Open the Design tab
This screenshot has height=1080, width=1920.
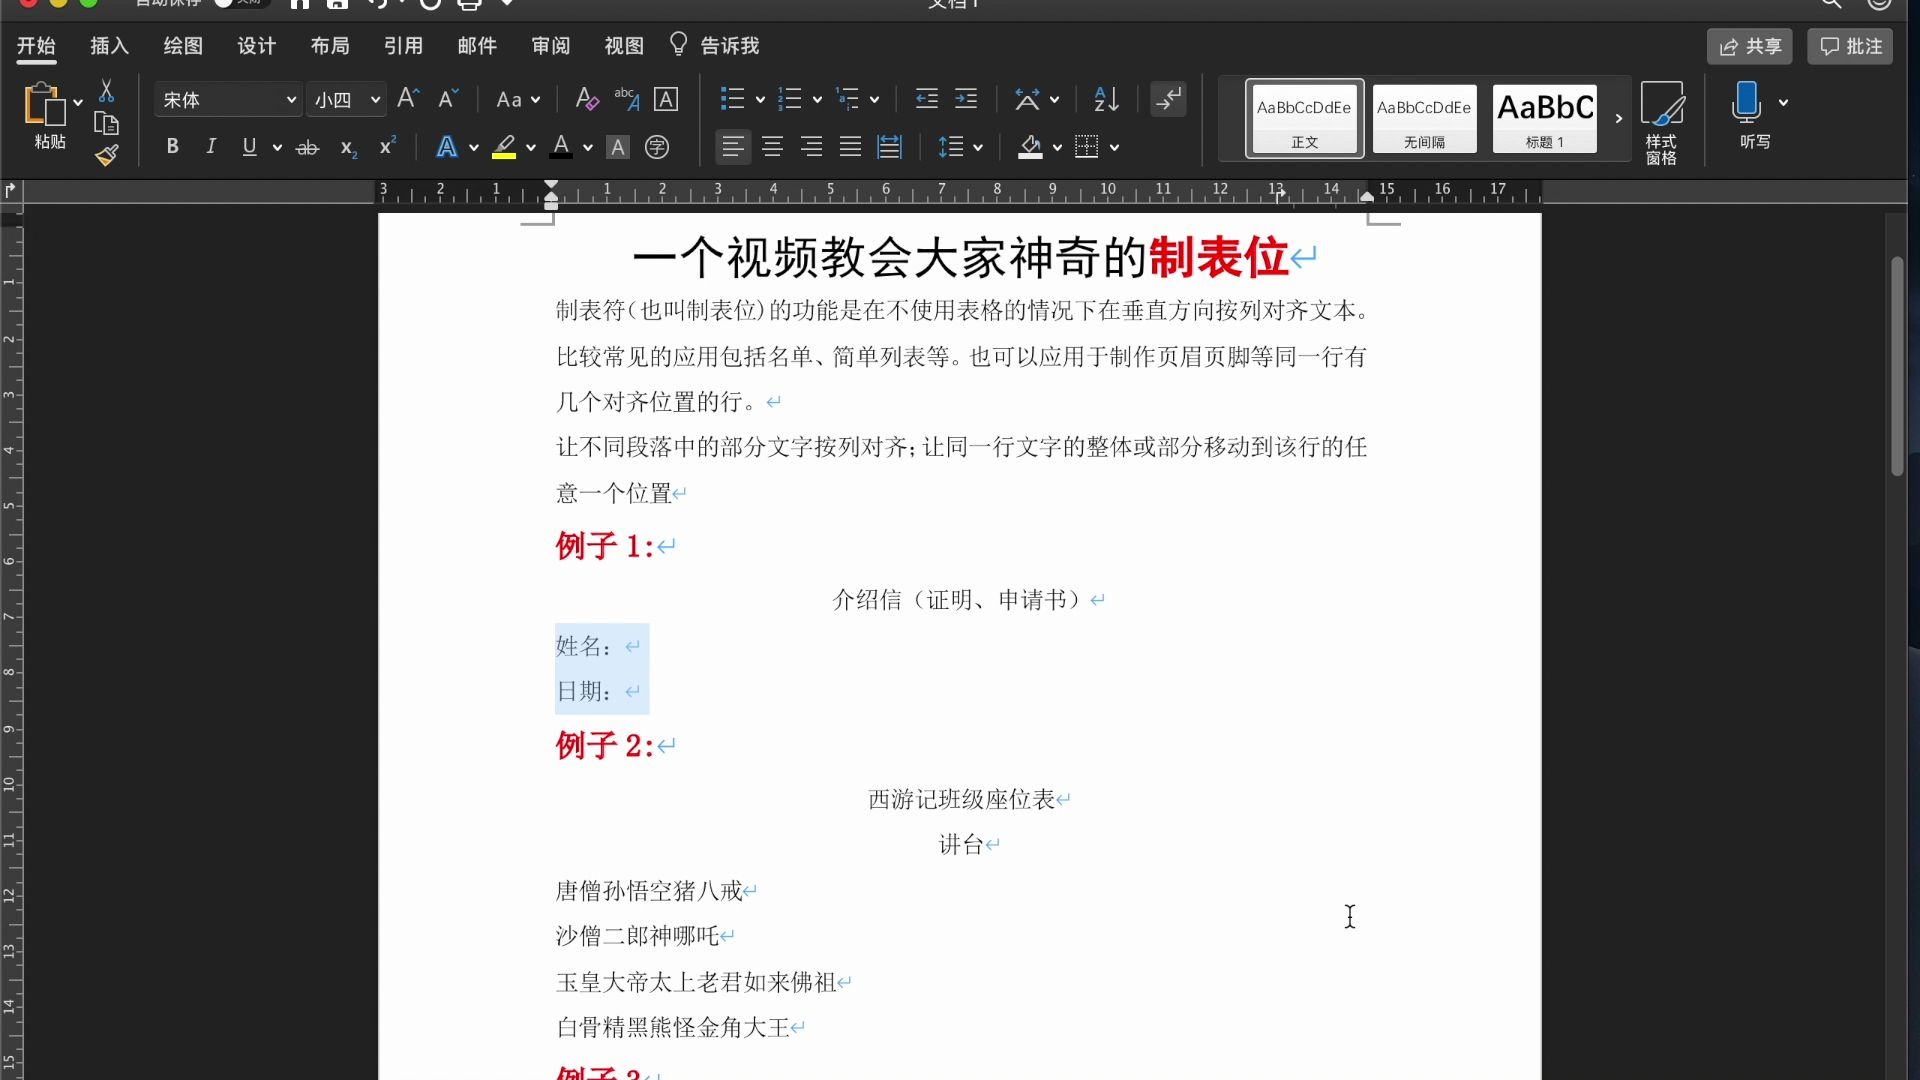(256, 46)
